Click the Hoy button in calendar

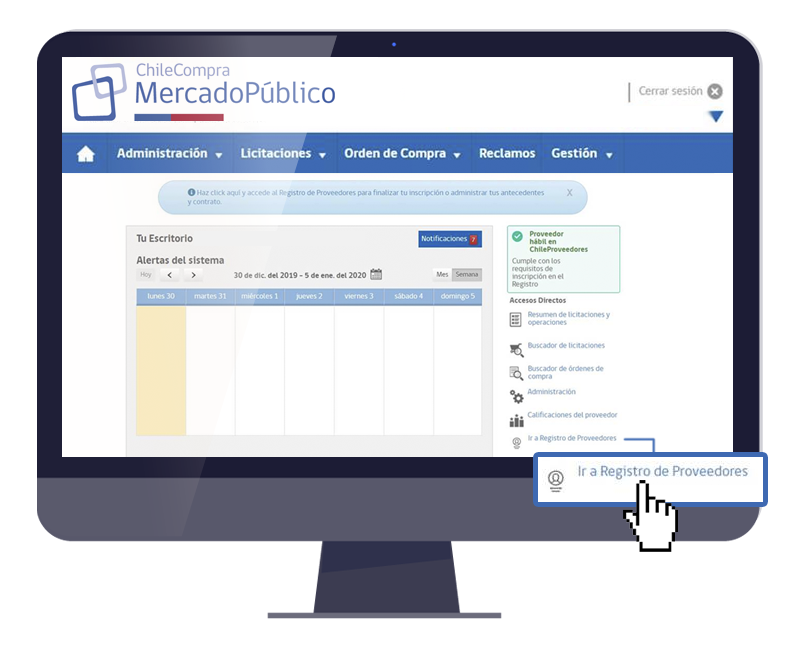coord(146,274)
